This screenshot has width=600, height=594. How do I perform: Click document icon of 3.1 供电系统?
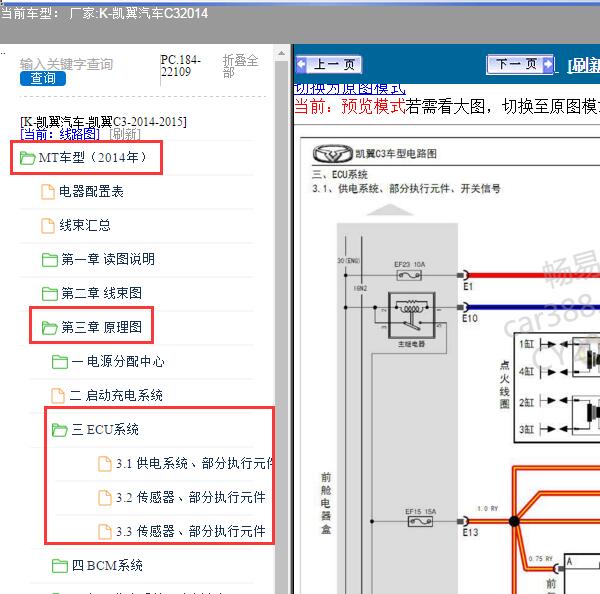click(105, 464)
